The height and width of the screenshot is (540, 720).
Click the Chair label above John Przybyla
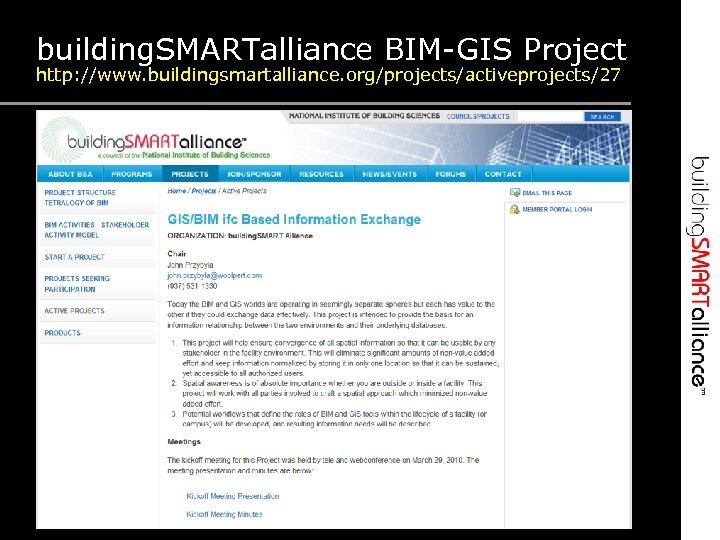pyautogui.click(x=177, y=253)
